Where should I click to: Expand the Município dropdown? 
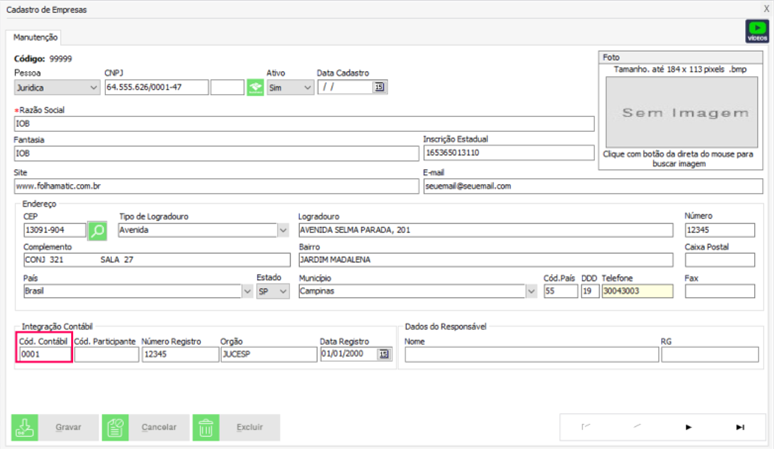point(530,292)
